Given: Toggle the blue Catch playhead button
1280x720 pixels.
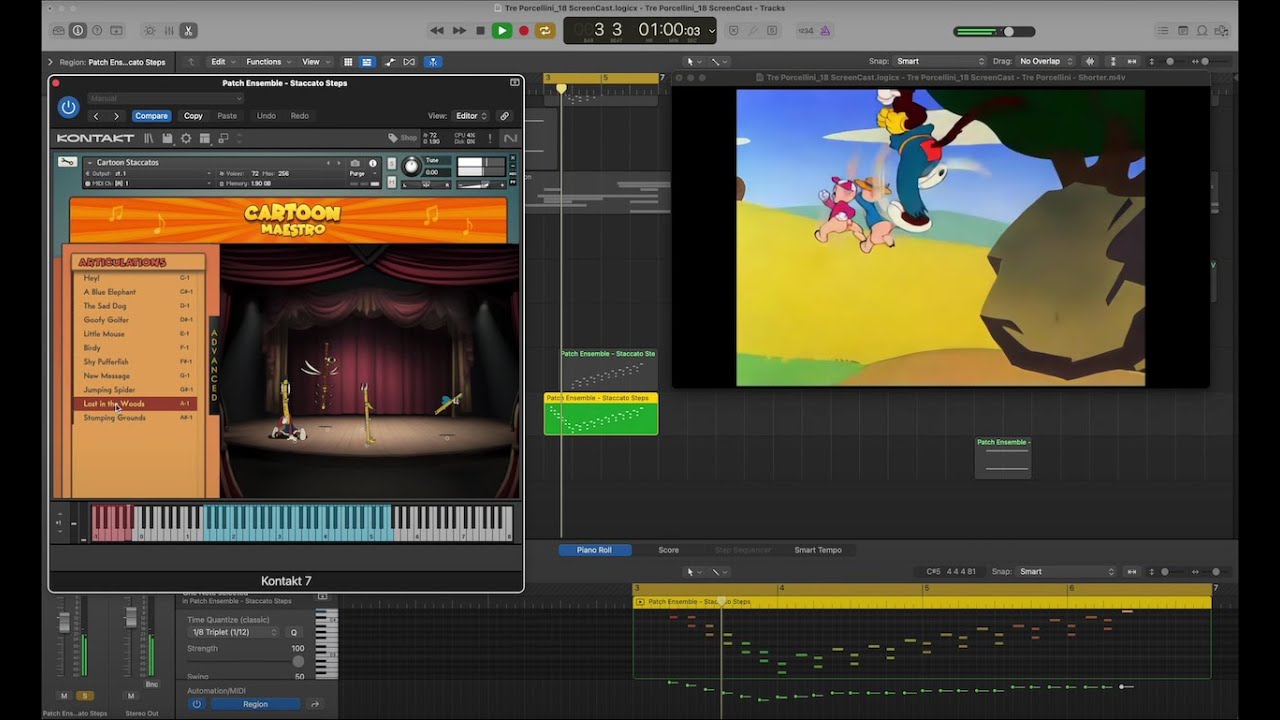Looking at the screenshot, I should tap(432, 62).
